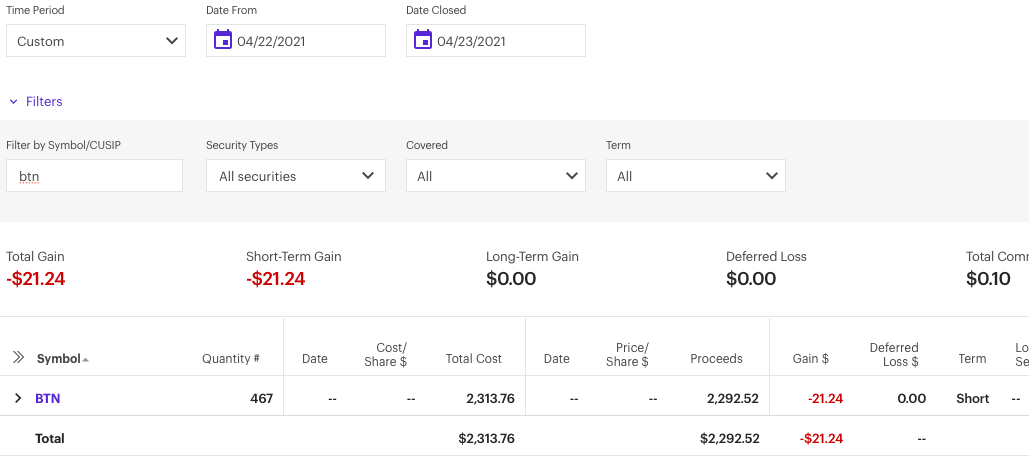Sort by Proceeds column header
This screenshot has height=470, width=1029.
[716, 358]
